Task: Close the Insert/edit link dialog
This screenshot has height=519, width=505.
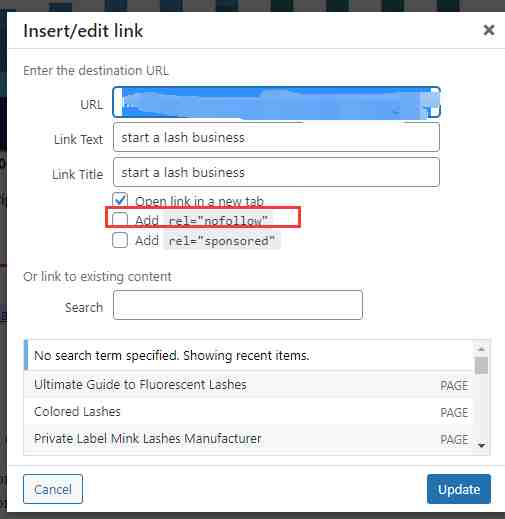Action: [489, 30]
